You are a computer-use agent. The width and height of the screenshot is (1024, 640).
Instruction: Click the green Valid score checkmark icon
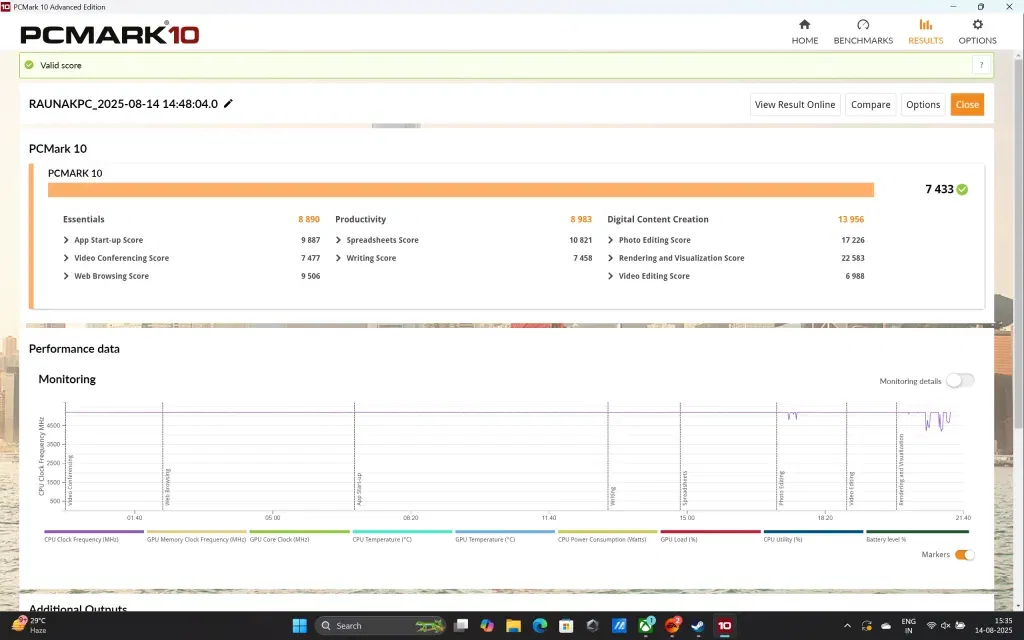pyautogui.click(x=29, y=65)
